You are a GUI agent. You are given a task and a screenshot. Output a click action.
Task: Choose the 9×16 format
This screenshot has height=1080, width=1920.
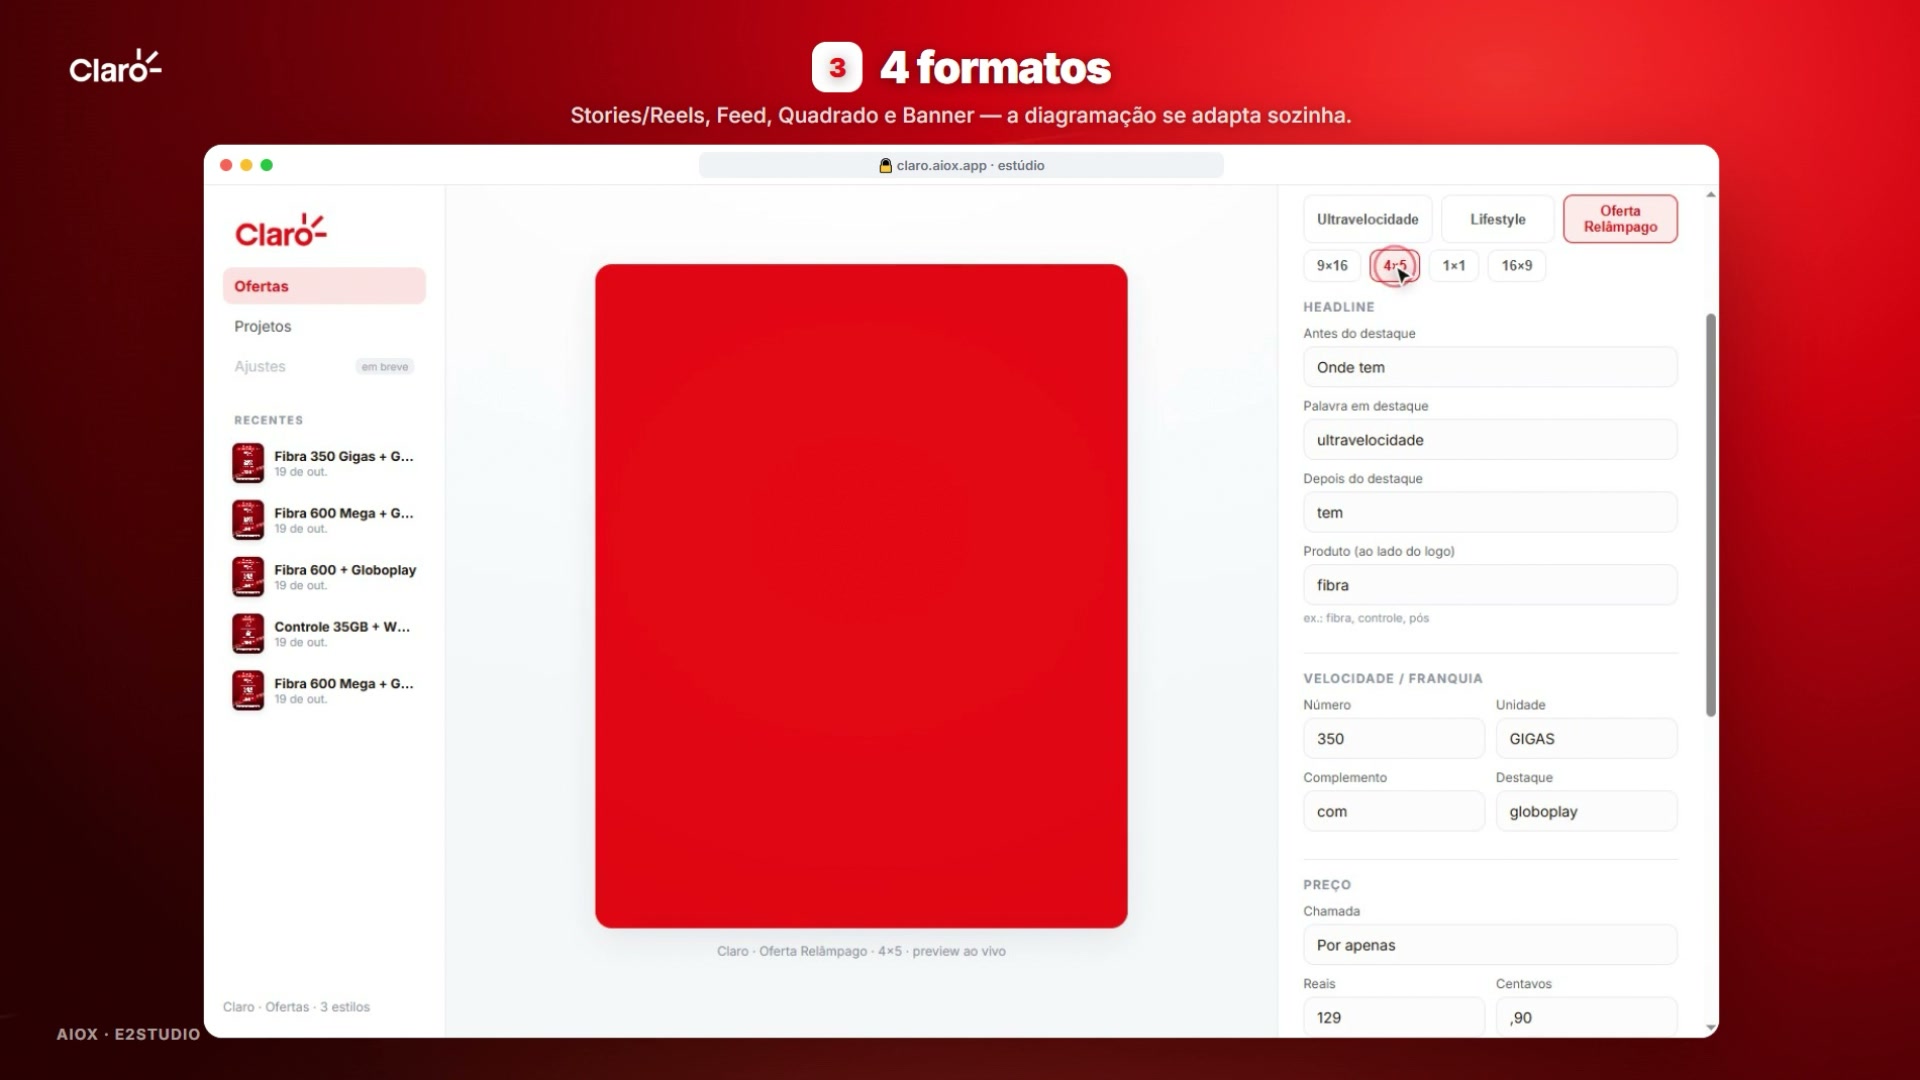coord(1332,265)
